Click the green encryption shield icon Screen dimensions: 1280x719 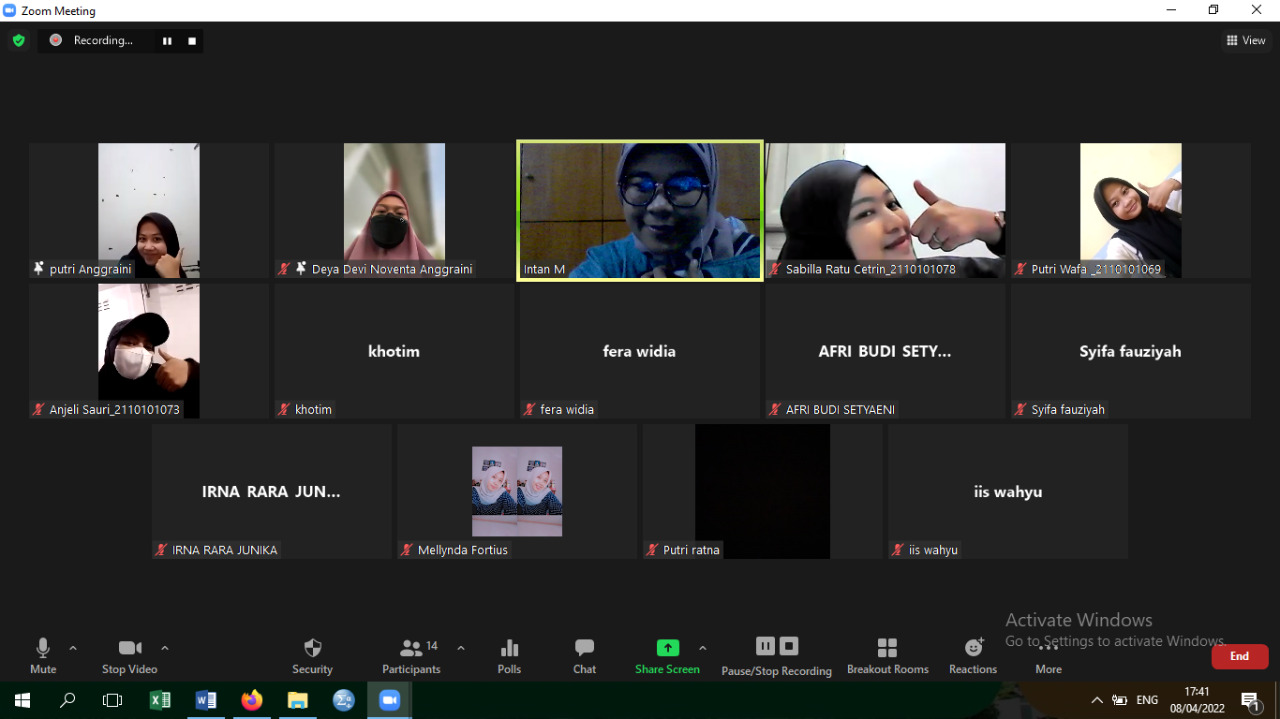[18, 41]
